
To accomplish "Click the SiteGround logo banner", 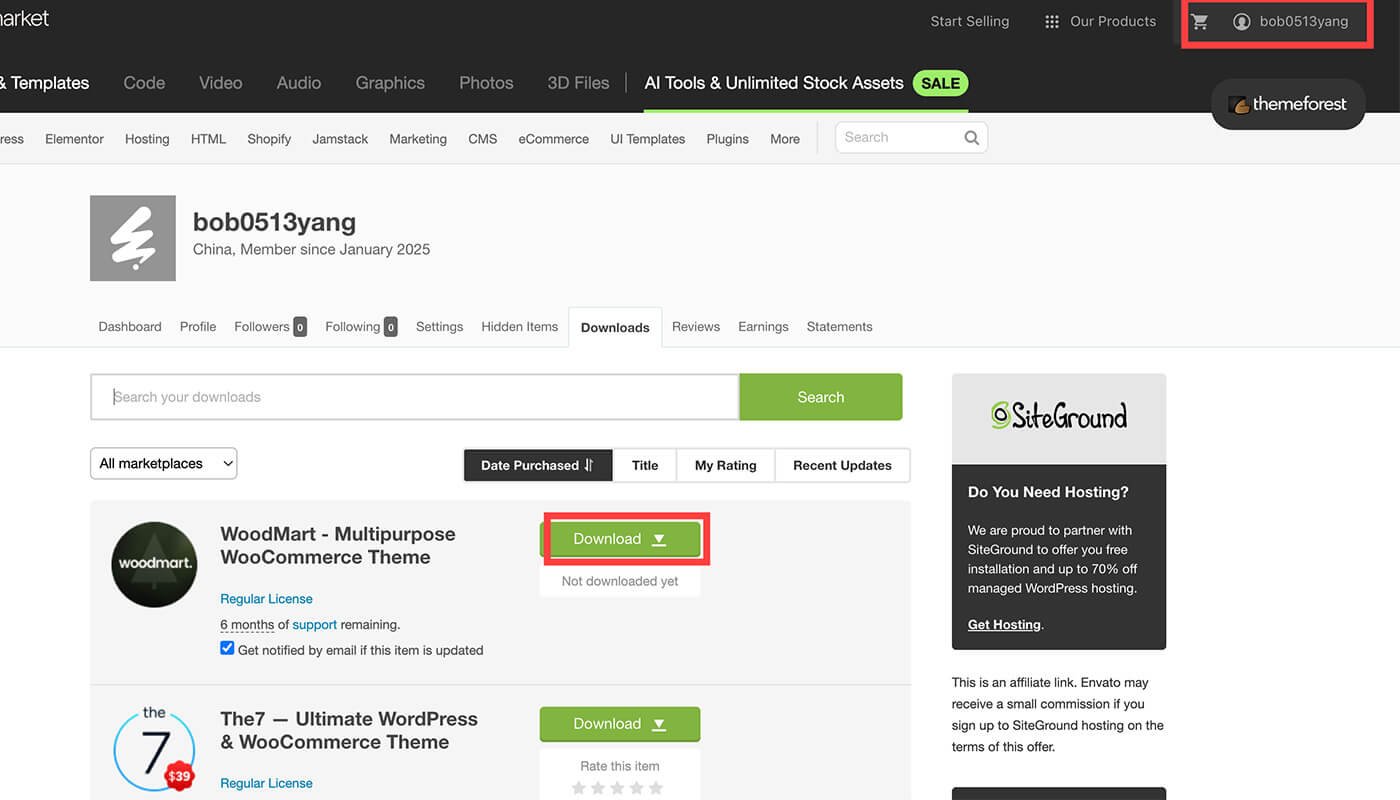I will 1058,417.
